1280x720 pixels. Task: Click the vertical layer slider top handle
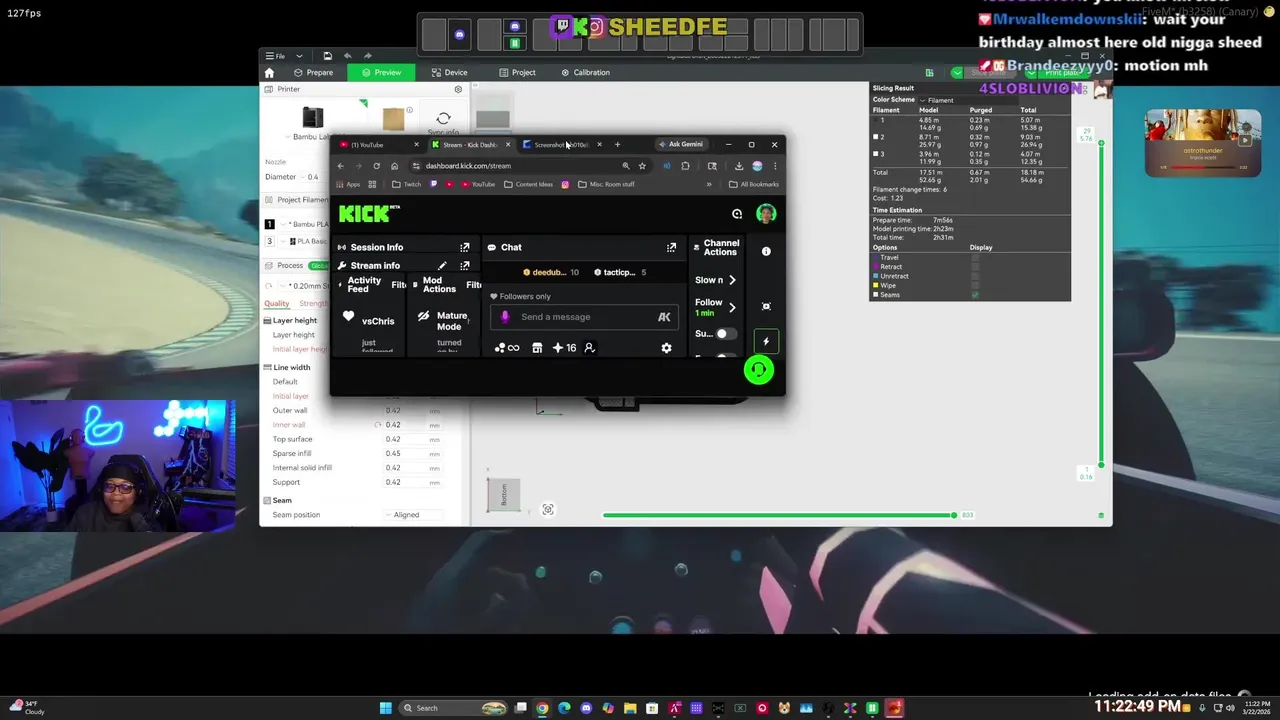[x=1101, y=143]
